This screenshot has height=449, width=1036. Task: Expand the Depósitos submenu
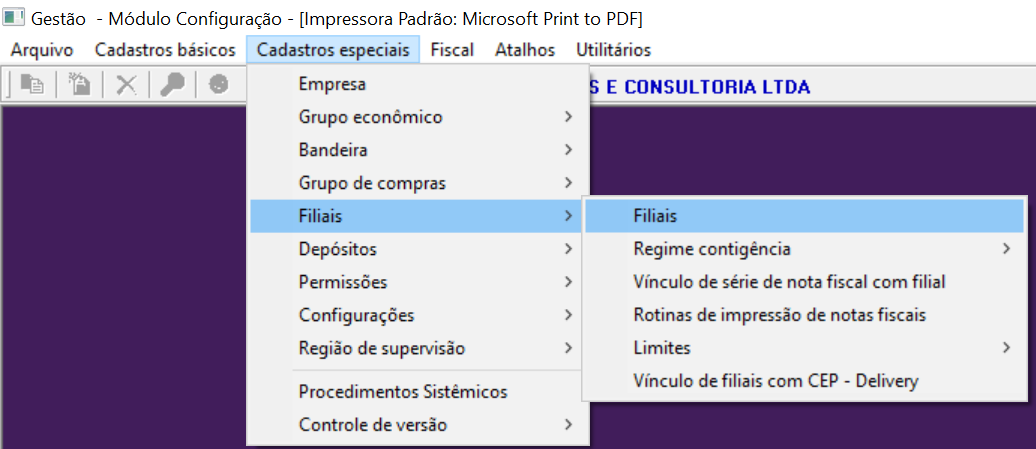pyautogui.click(x=338, y=249)
